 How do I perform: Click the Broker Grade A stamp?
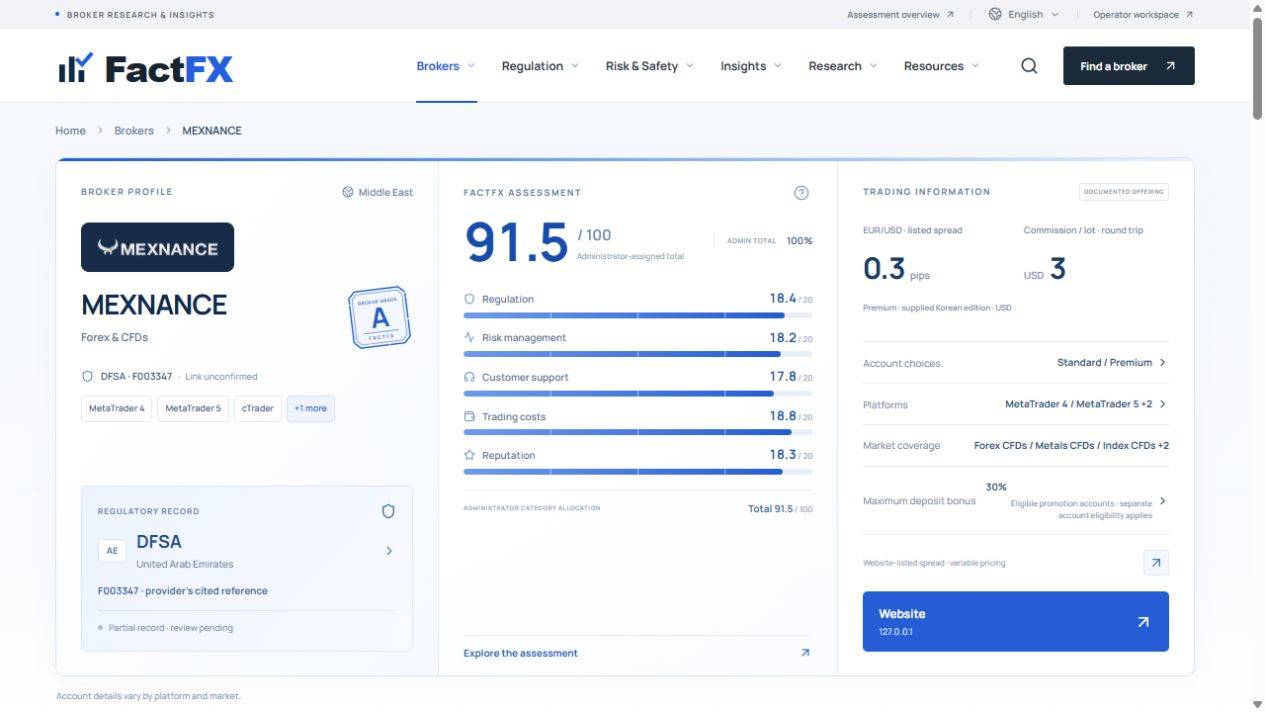tap(380, 318)
